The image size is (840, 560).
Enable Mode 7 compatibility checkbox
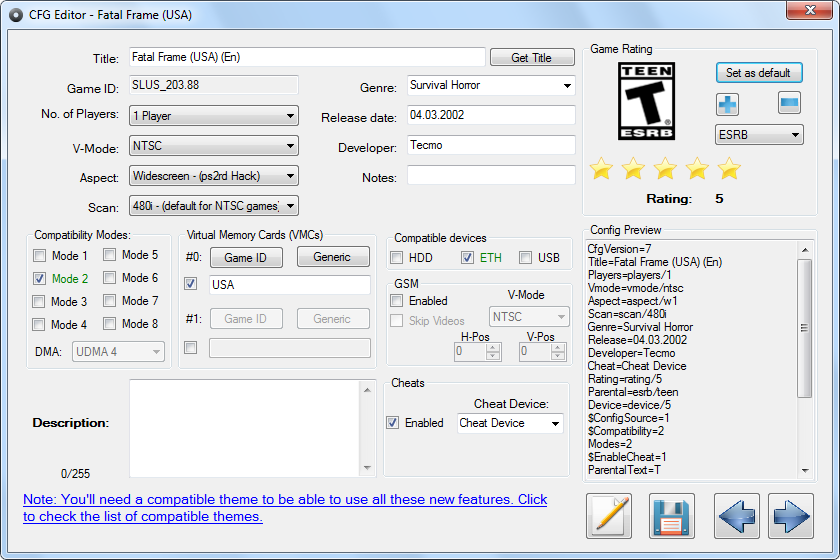pos(109,301)
